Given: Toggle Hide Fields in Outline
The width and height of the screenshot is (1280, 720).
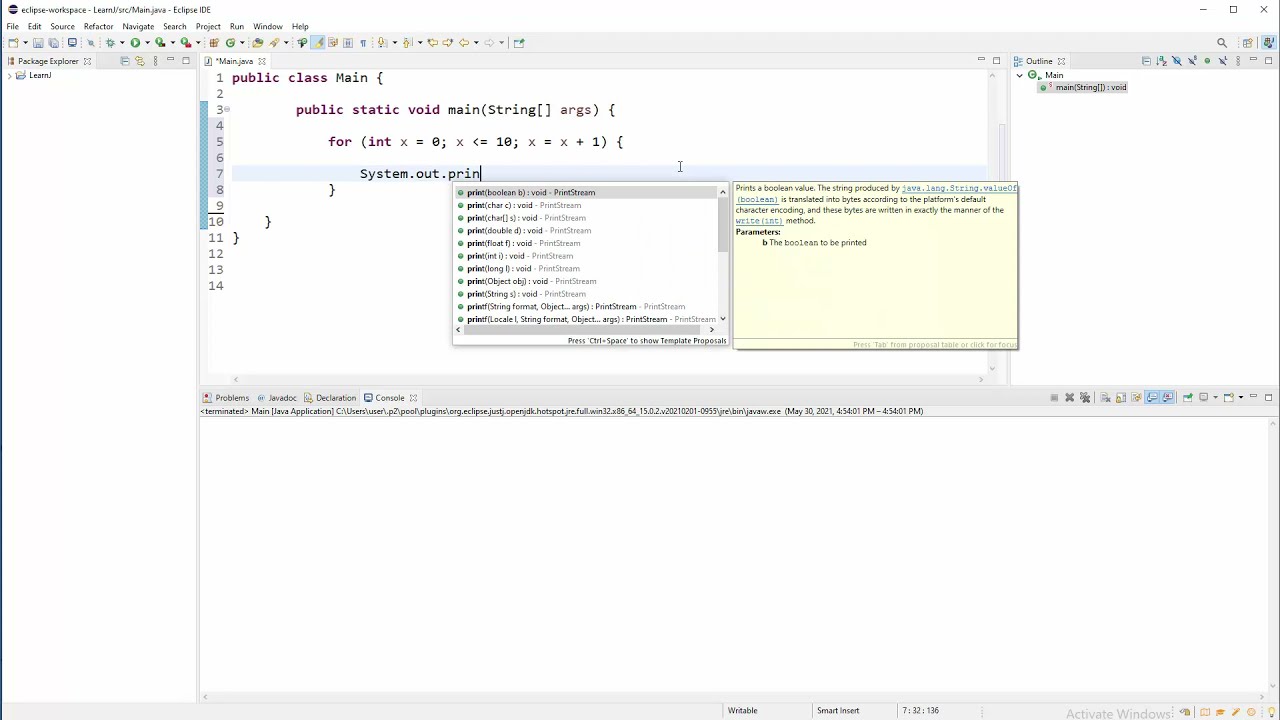Looking at the screenshot, I should coord(1177,61).
